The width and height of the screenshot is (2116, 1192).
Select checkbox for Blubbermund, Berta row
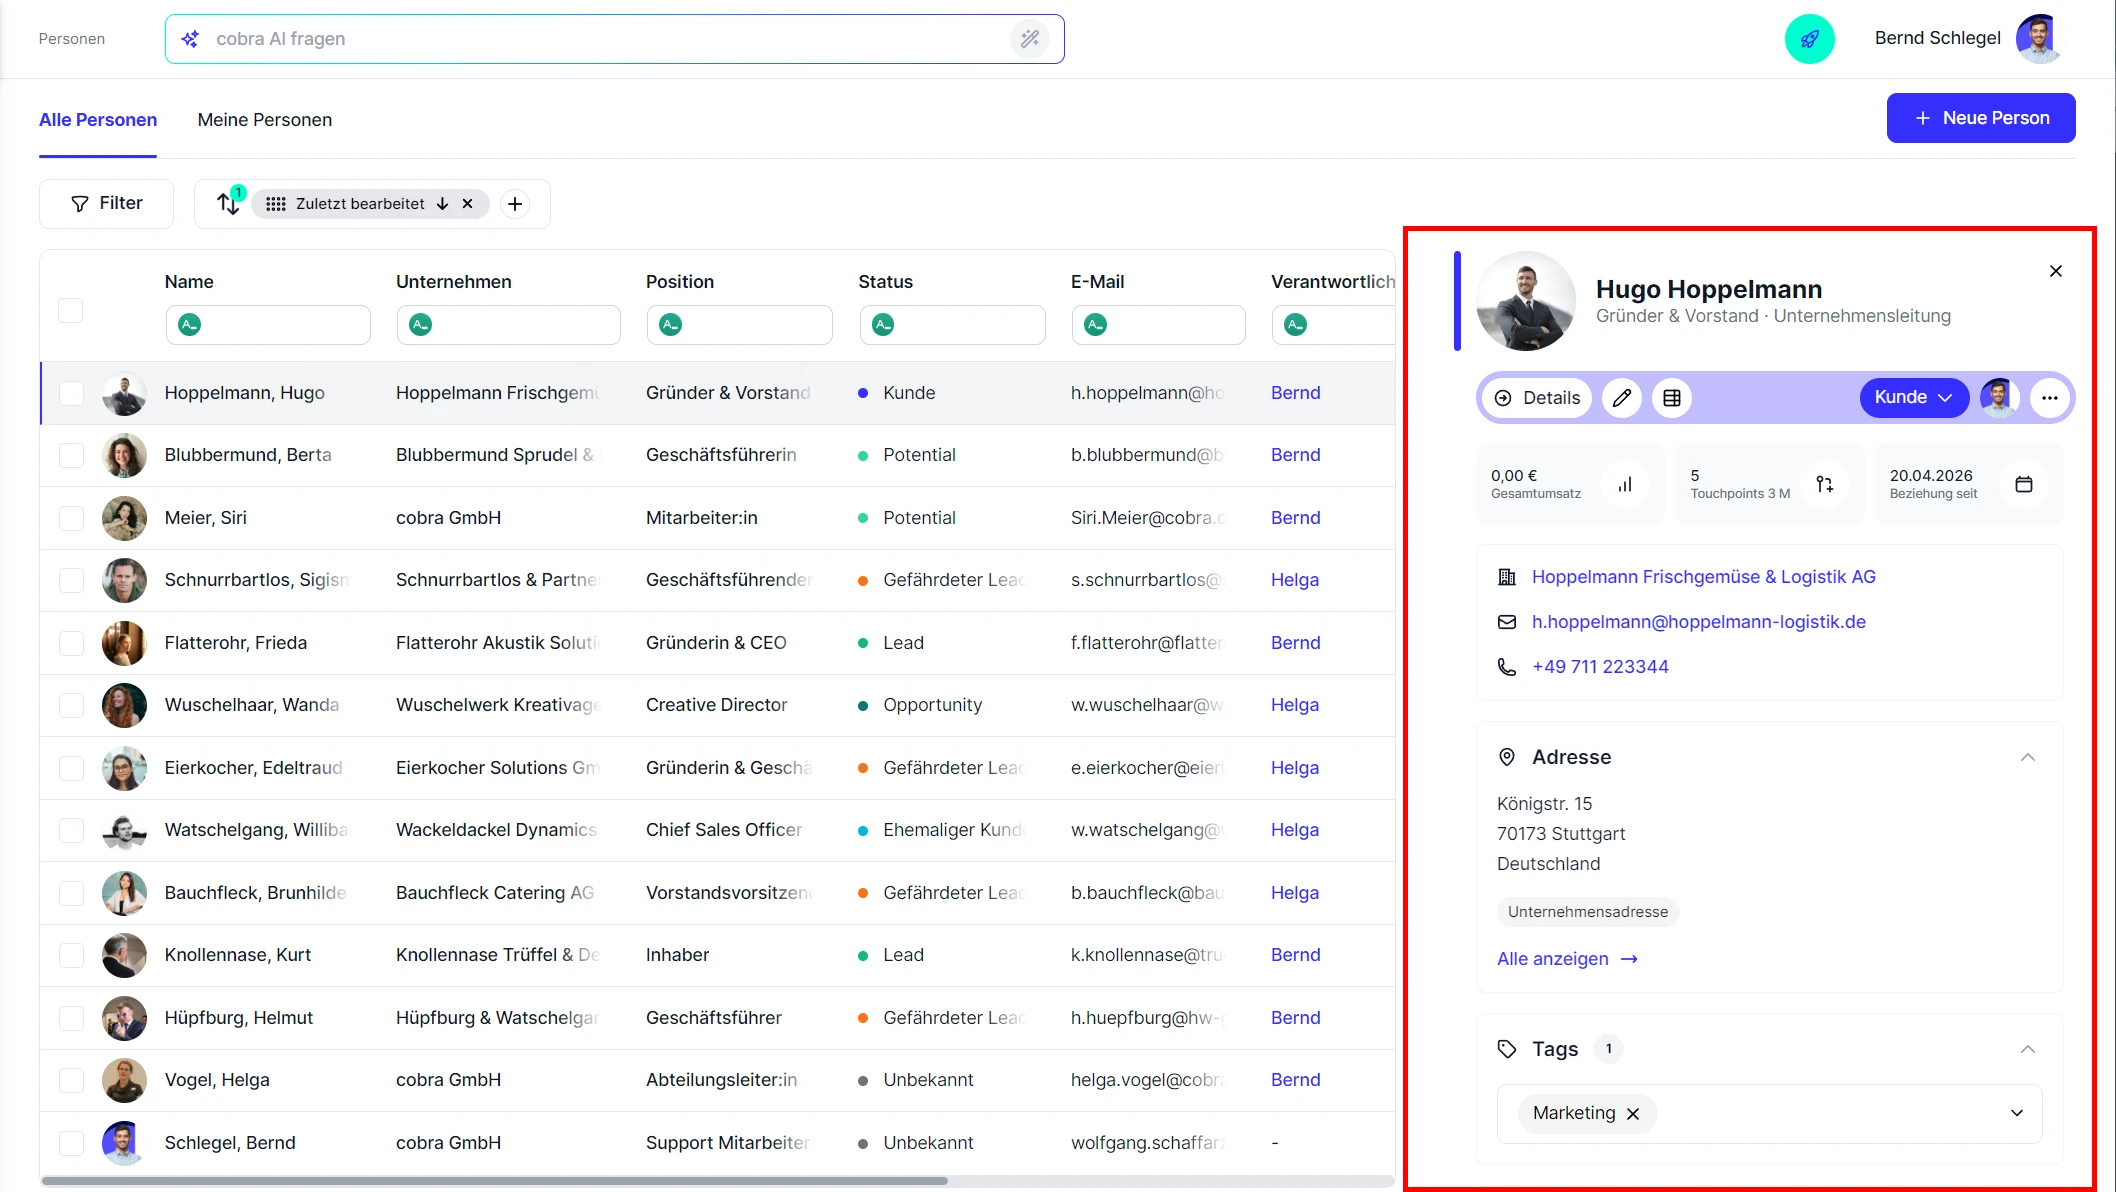point(71,455)
